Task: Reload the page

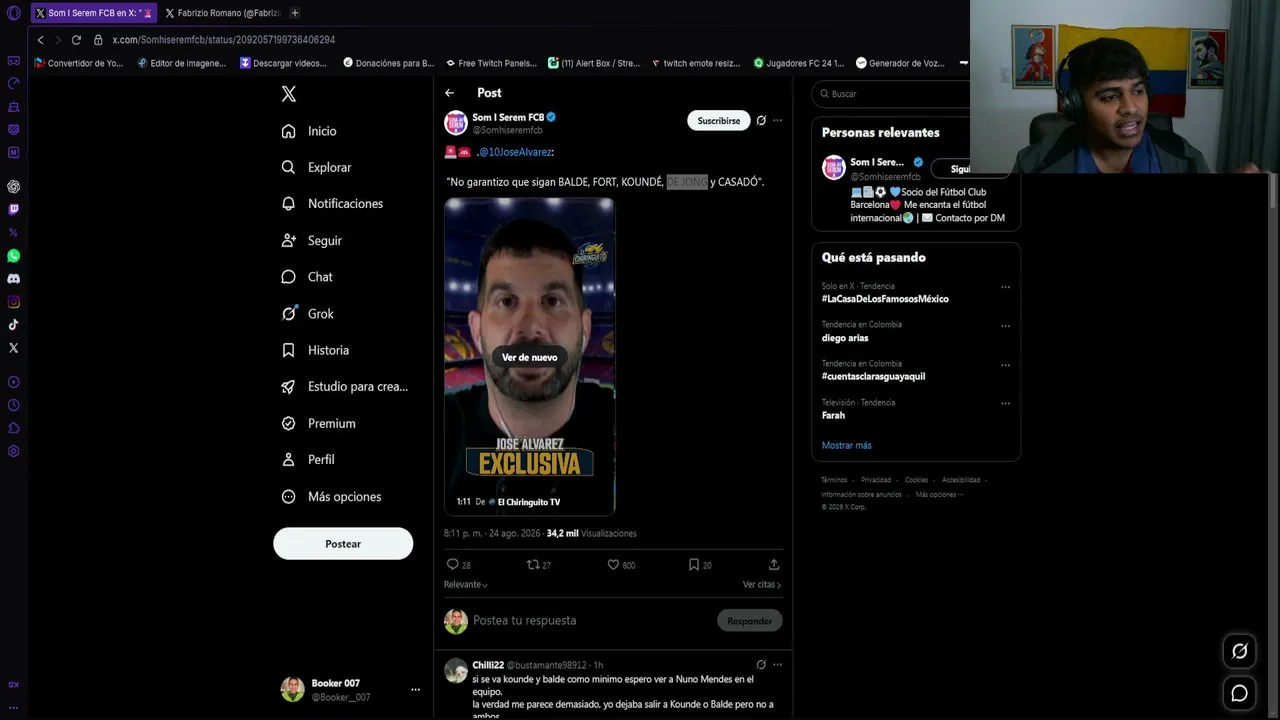Action: [x=76, y=40]
